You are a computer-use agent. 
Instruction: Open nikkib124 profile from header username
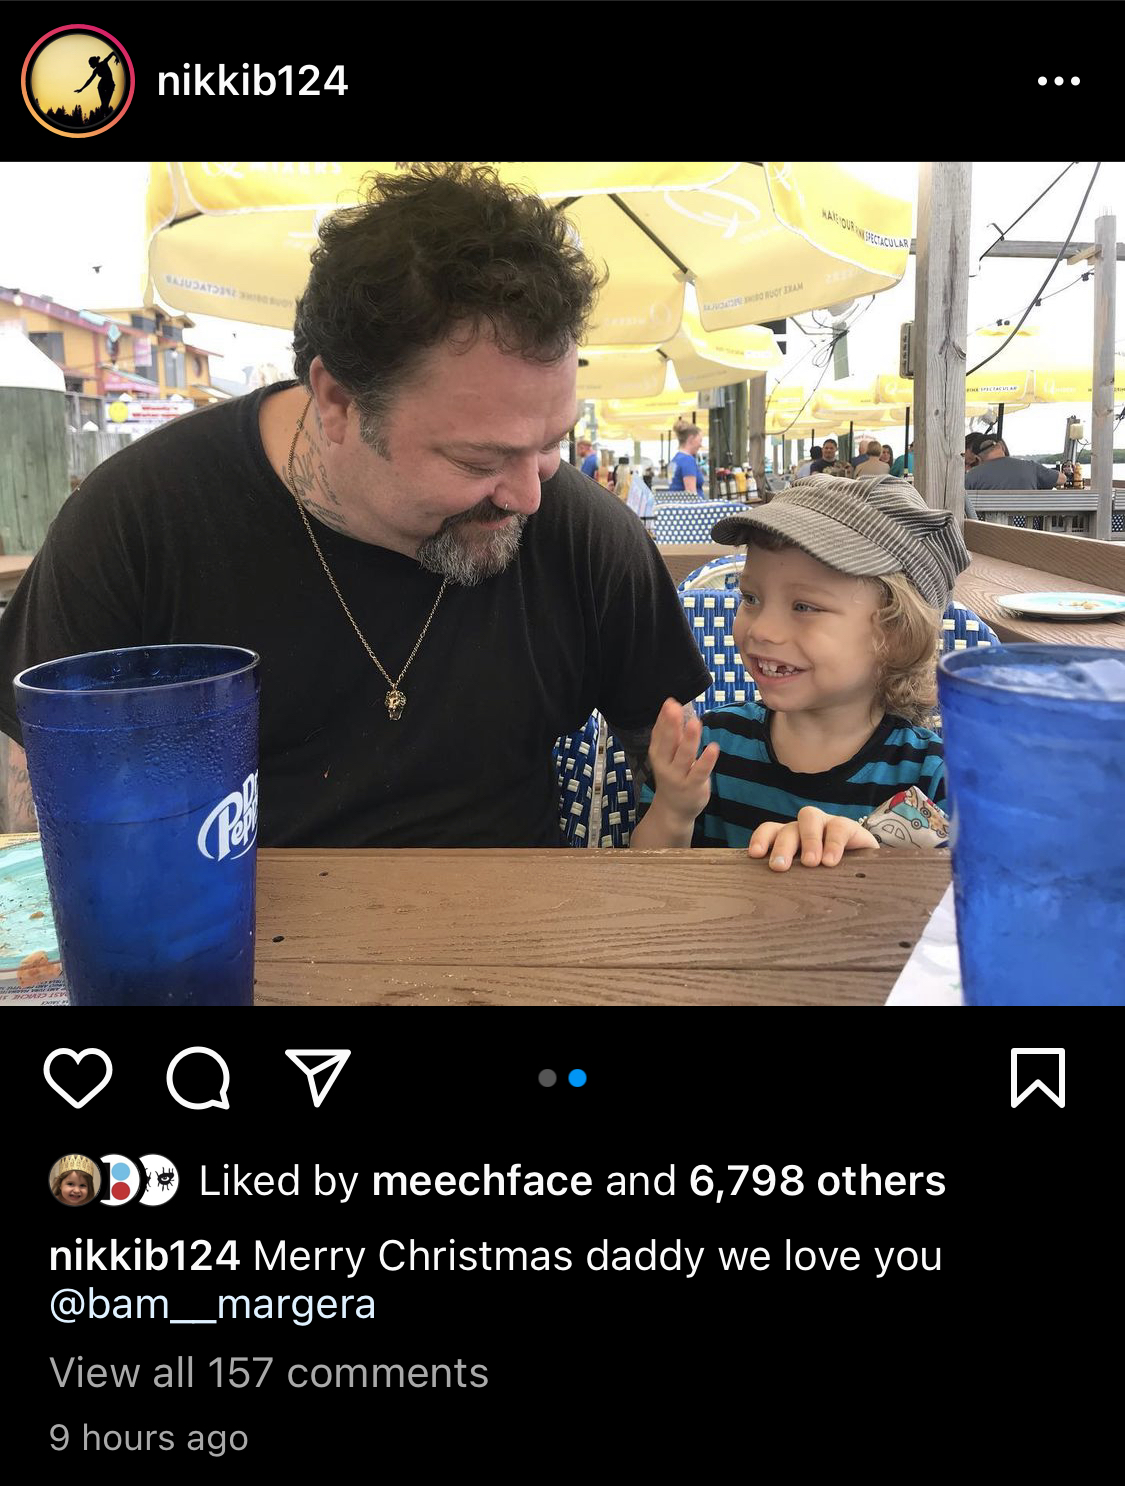click(252, 81)
